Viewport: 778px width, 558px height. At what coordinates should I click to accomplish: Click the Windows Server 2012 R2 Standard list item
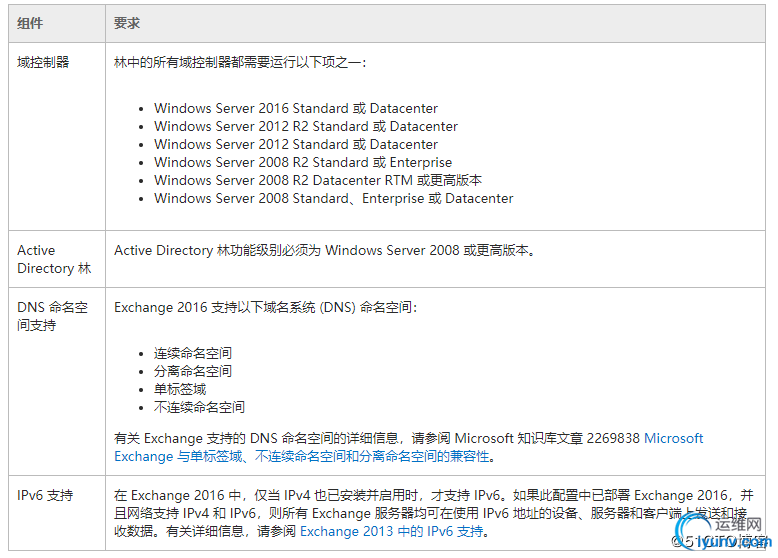coord(306,126)
